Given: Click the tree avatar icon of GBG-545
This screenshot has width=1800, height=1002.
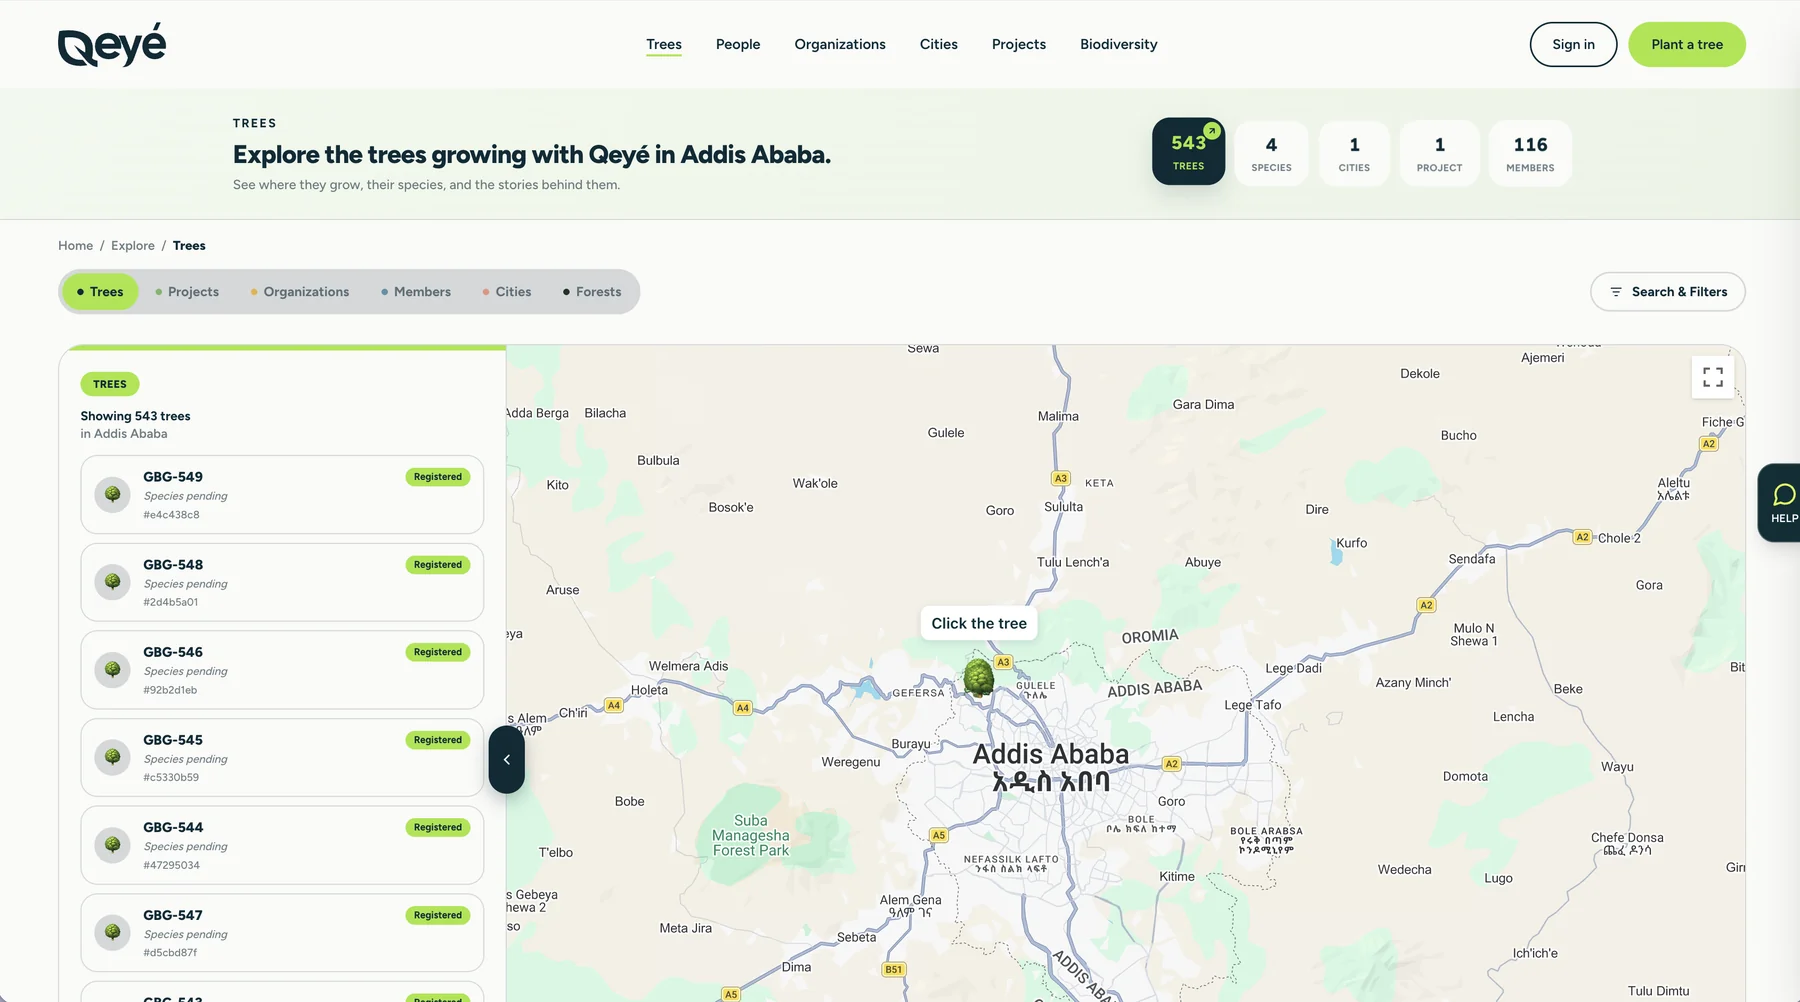Looking at the screenshot, I should [x=113, y=757].
